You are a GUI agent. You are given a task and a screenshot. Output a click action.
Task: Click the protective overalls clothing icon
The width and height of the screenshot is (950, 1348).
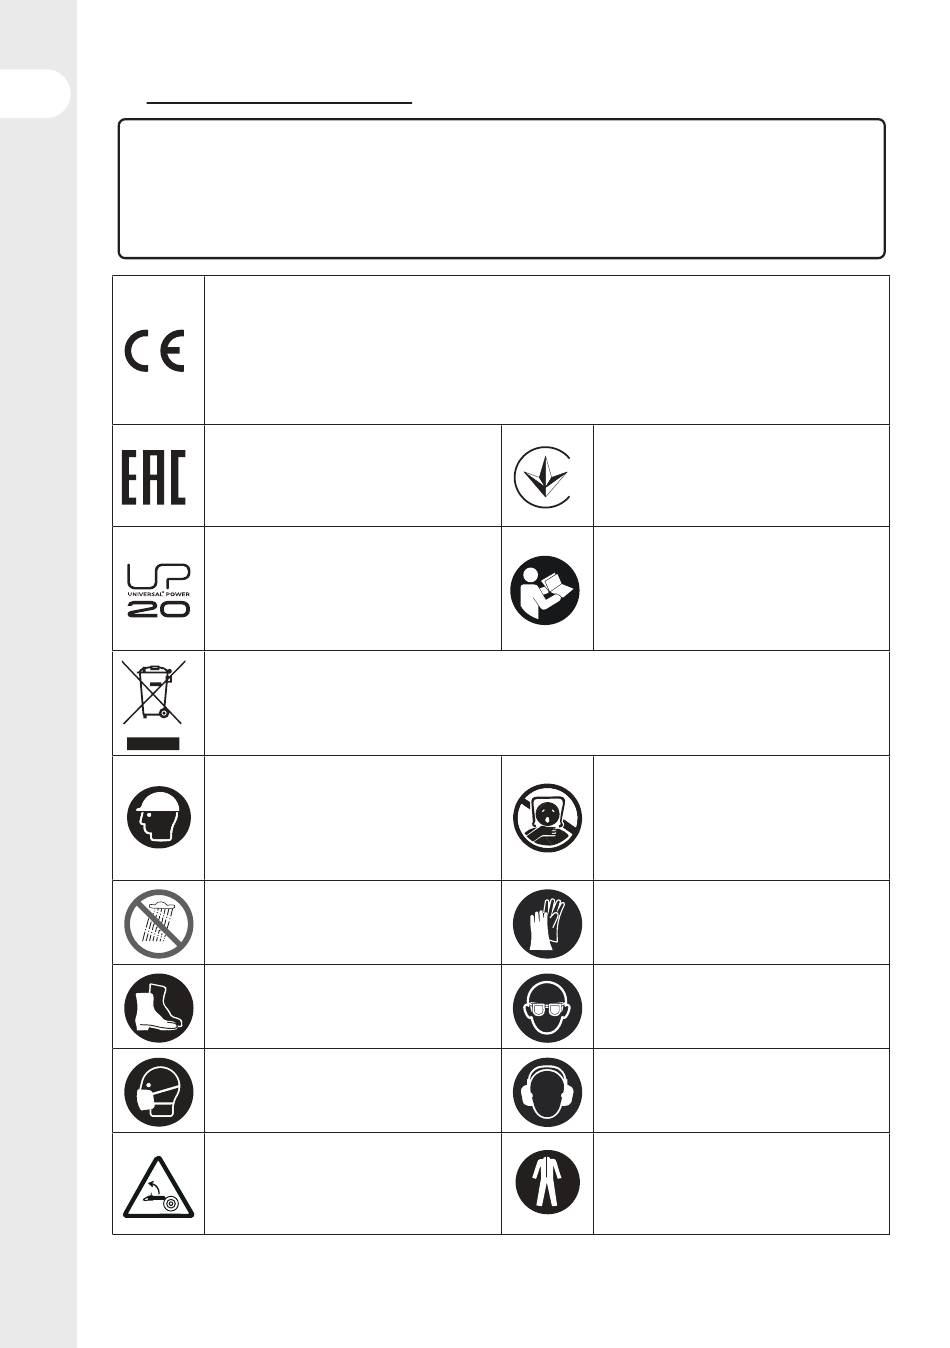pos(547,1182)
